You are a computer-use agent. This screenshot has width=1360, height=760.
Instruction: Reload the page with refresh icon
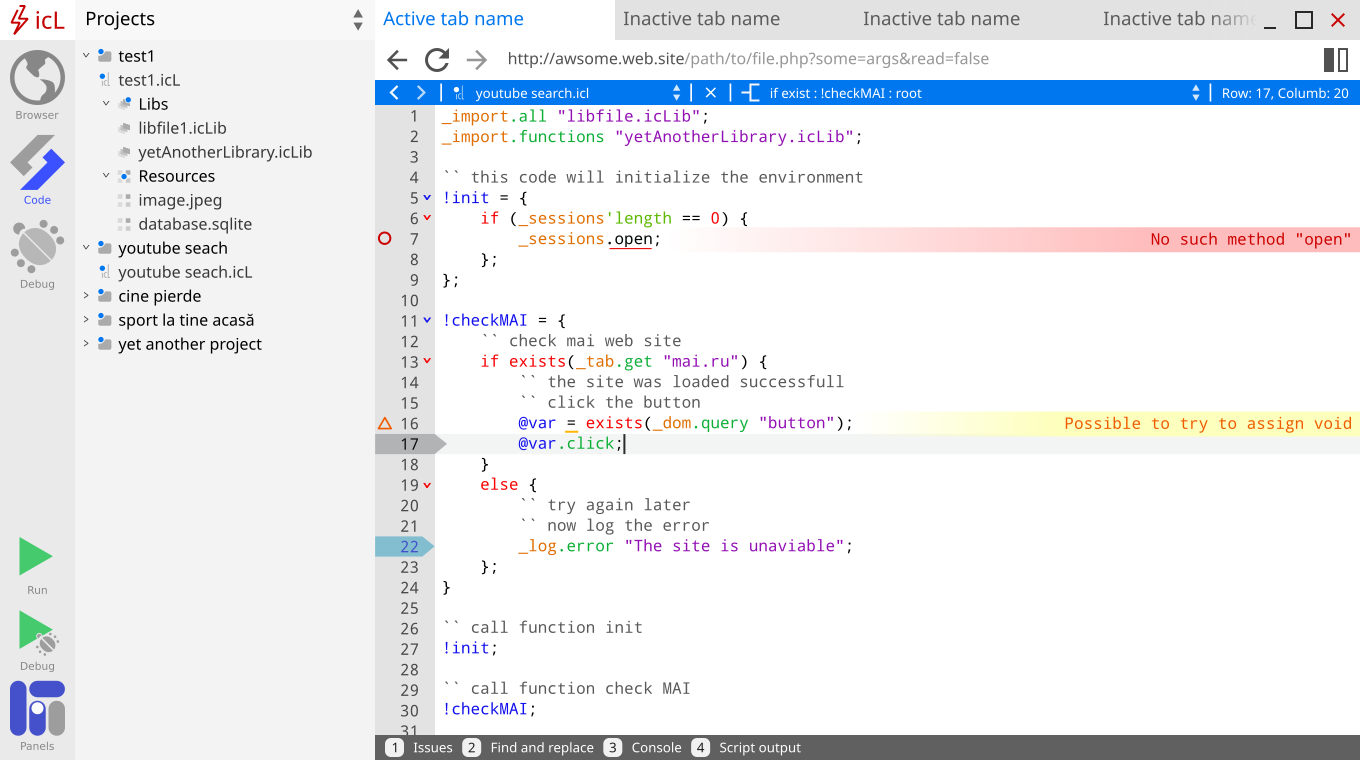[437, 60]
